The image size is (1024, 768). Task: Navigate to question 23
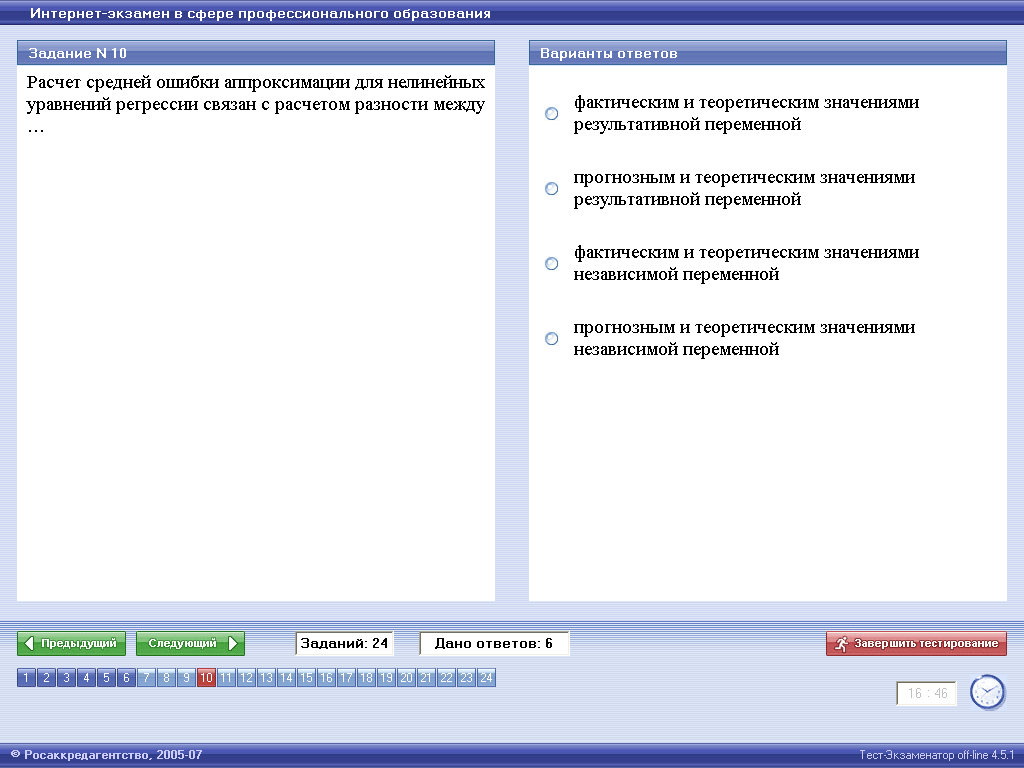click(466, 678)
